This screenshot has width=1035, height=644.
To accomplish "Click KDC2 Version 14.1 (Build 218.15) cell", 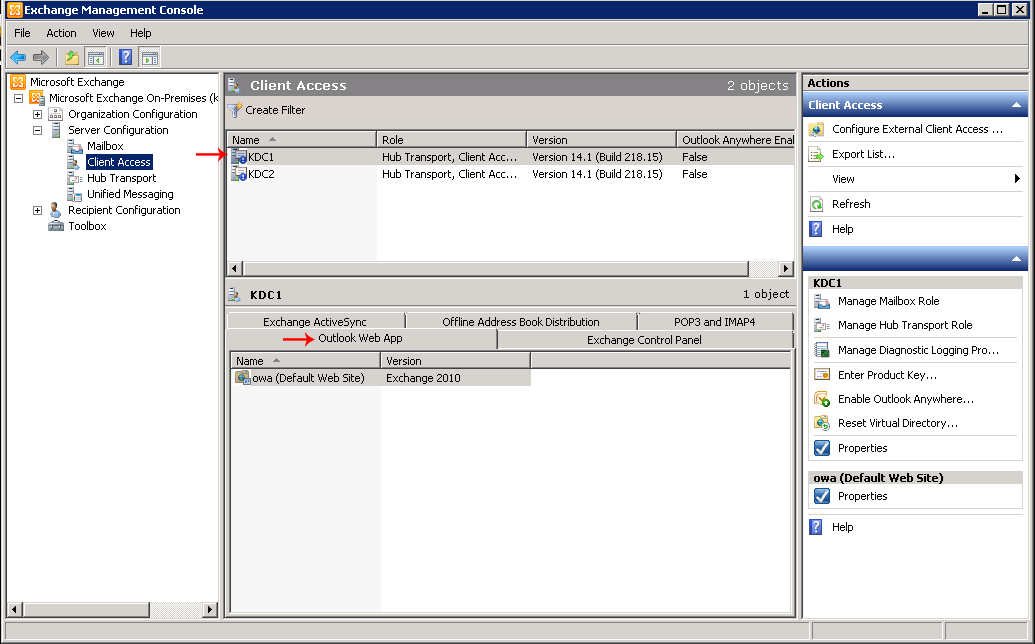I will pyautogui.click(x=597, y=174).
